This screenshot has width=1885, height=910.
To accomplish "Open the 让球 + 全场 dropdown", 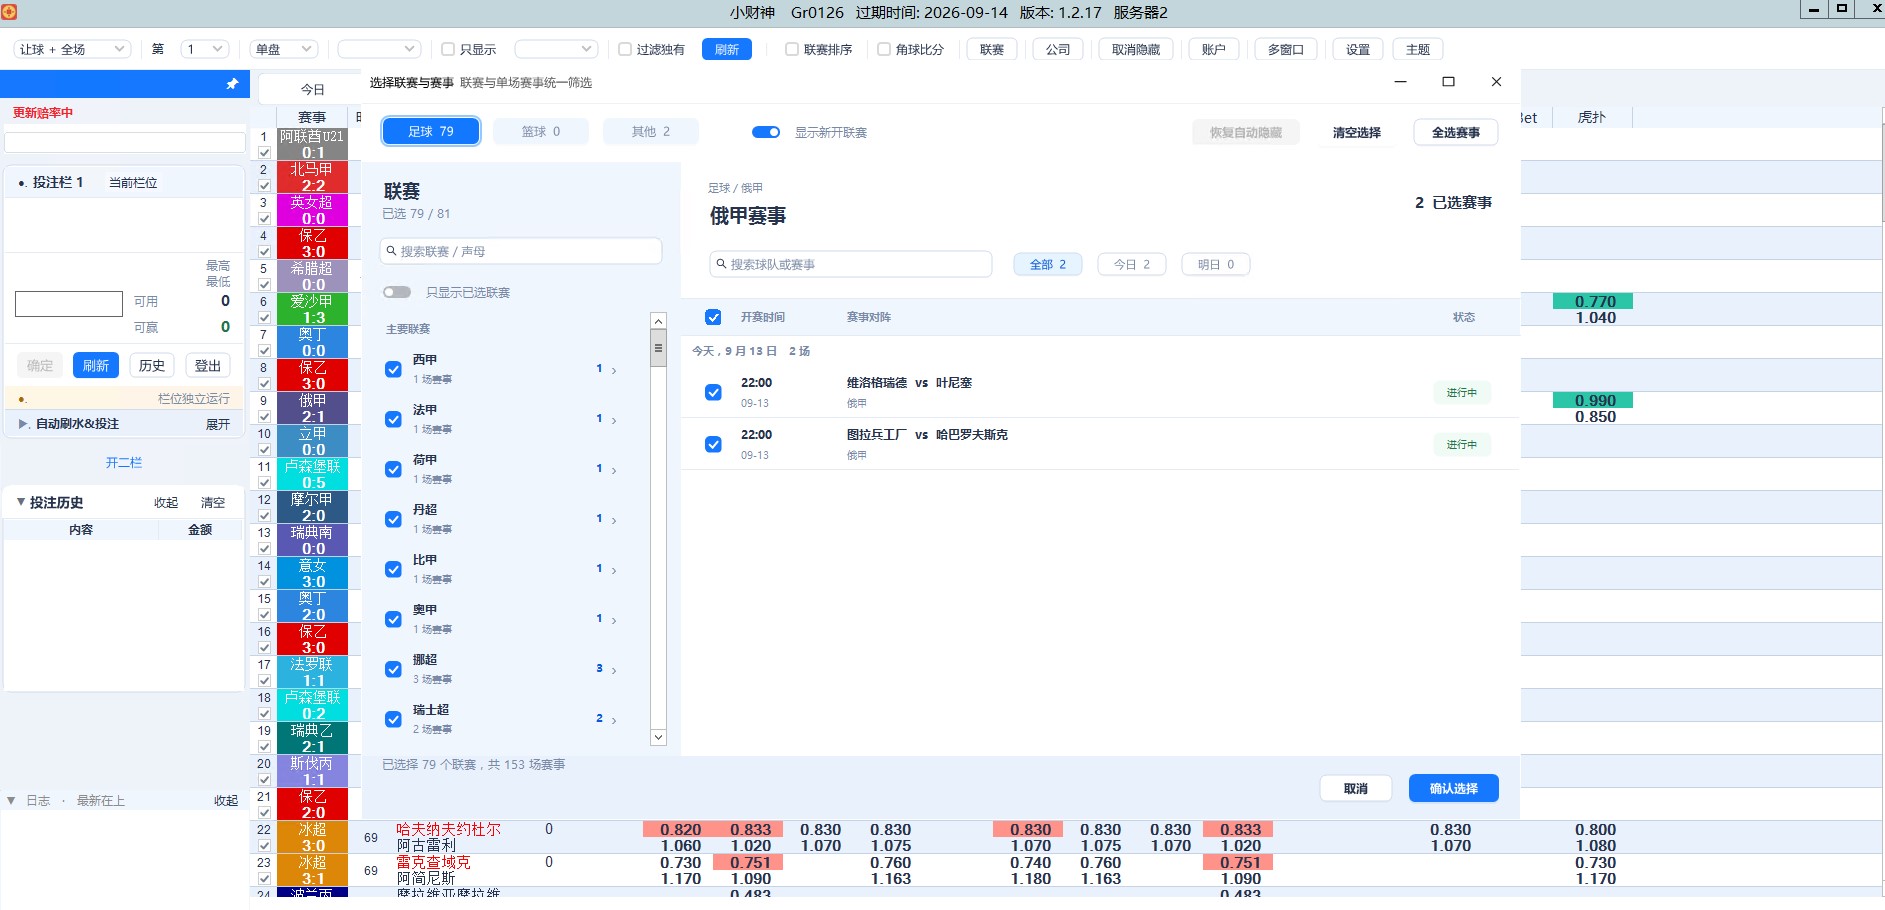I will (73, 49).
